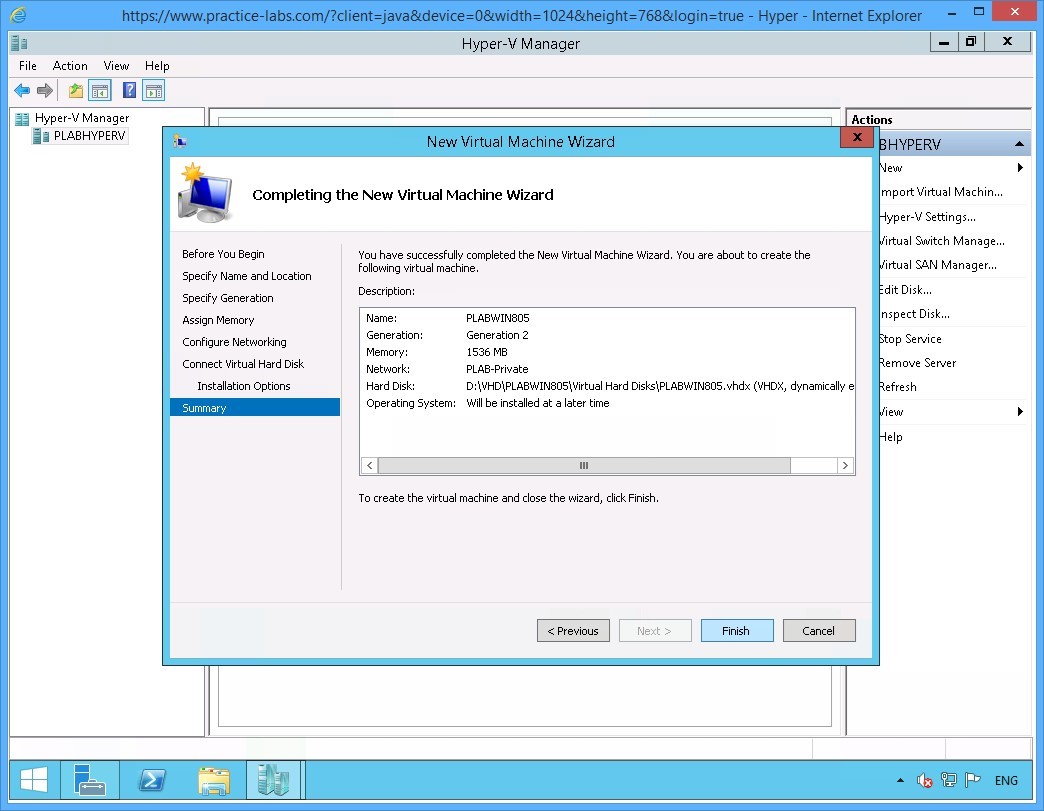This screenshot has height=811, width=1044.
Task: Click Finish to create the virtual machine
Action: click(x=737, y=630)
